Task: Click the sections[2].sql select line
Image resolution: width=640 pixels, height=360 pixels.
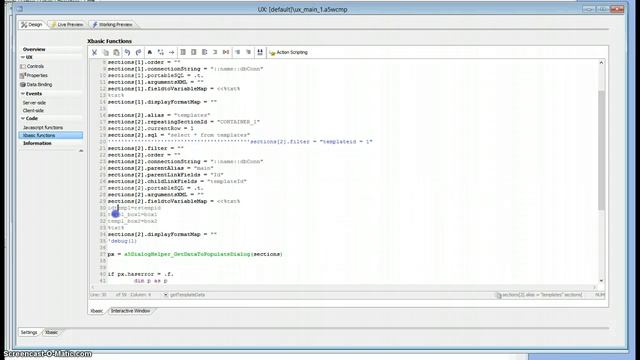Action: pos(179,135)
